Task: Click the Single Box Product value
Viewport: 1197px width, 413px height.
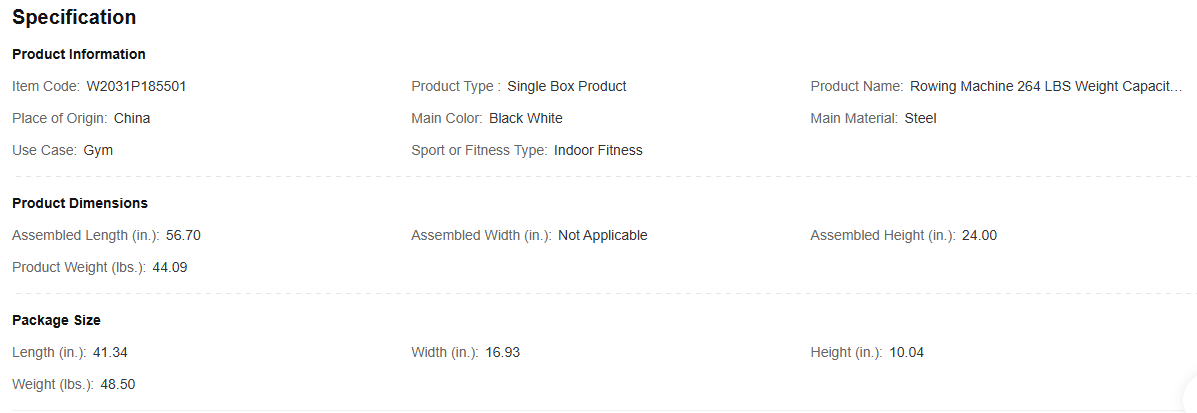Action: [x=567, y=87]
